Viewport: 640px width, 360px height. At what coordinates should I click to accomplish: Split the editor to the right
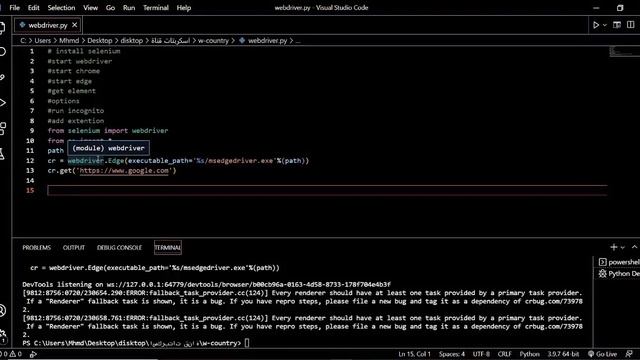point(631,25)
